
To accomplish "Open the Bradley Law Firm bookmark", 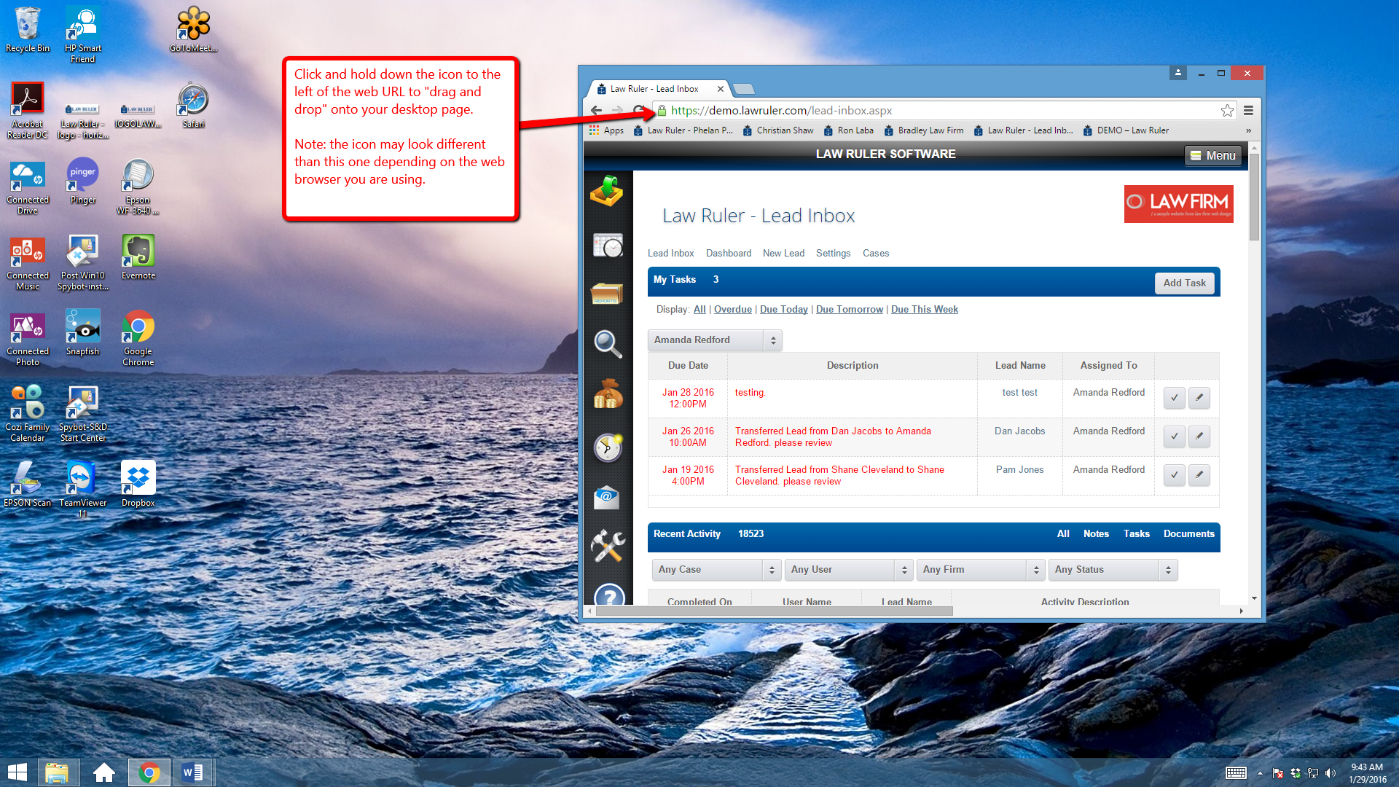I will 923,131.
